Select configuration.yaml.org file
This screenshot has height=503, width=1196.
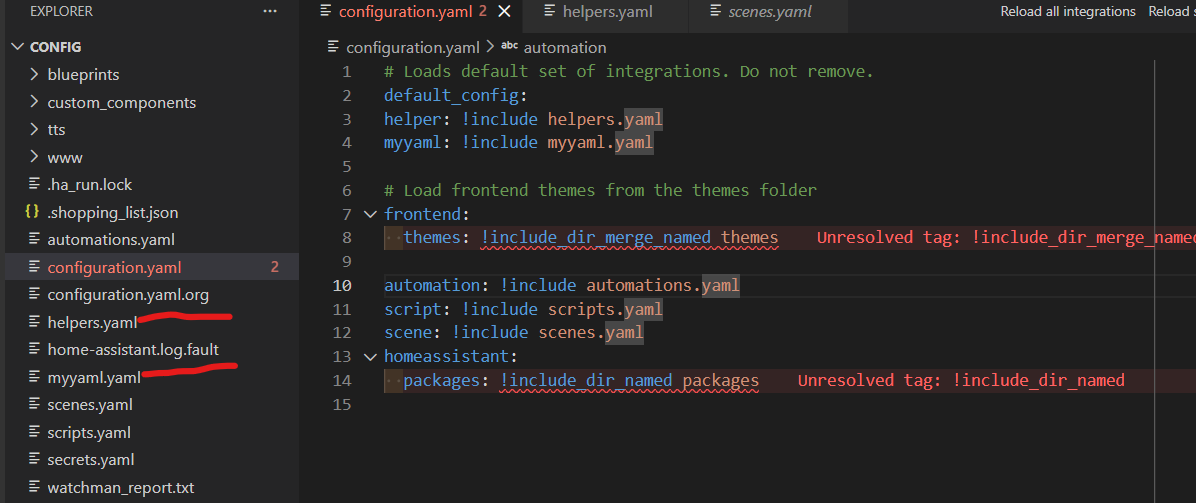[128, 295]
